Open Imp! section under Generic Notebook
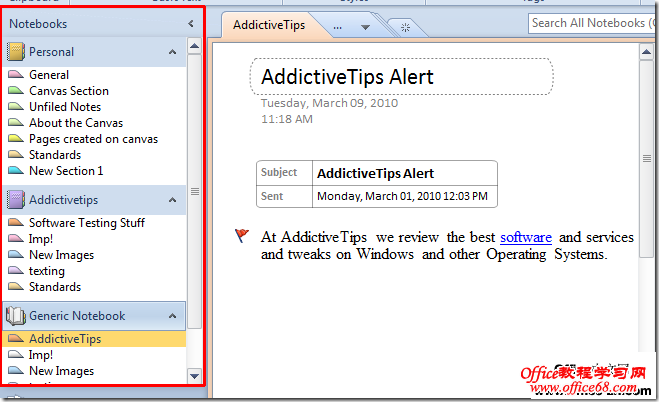The height and width of the screenshot is (402, 659). coord(41,355)
